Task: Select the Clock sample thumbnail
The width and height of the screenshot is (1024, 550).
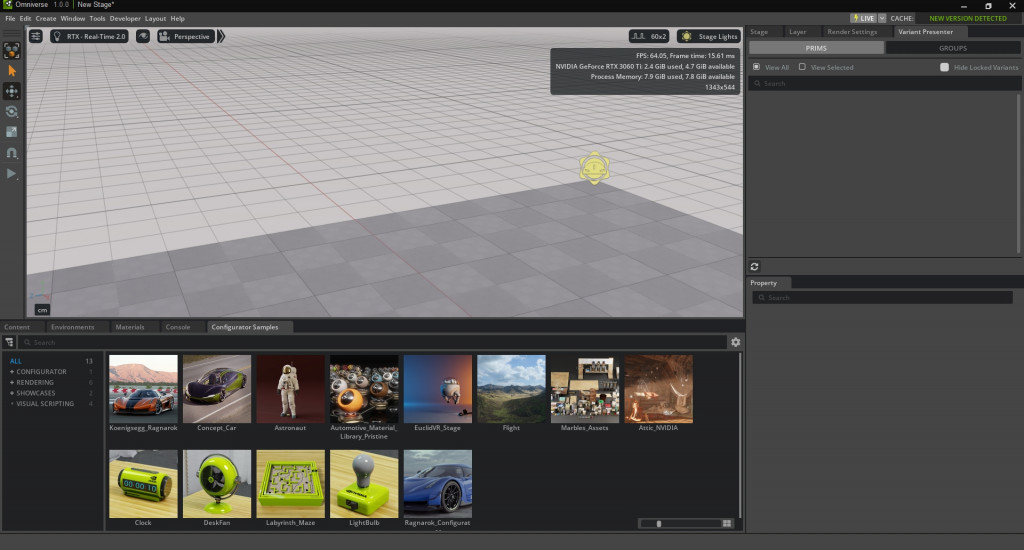Action: point(143,484)
